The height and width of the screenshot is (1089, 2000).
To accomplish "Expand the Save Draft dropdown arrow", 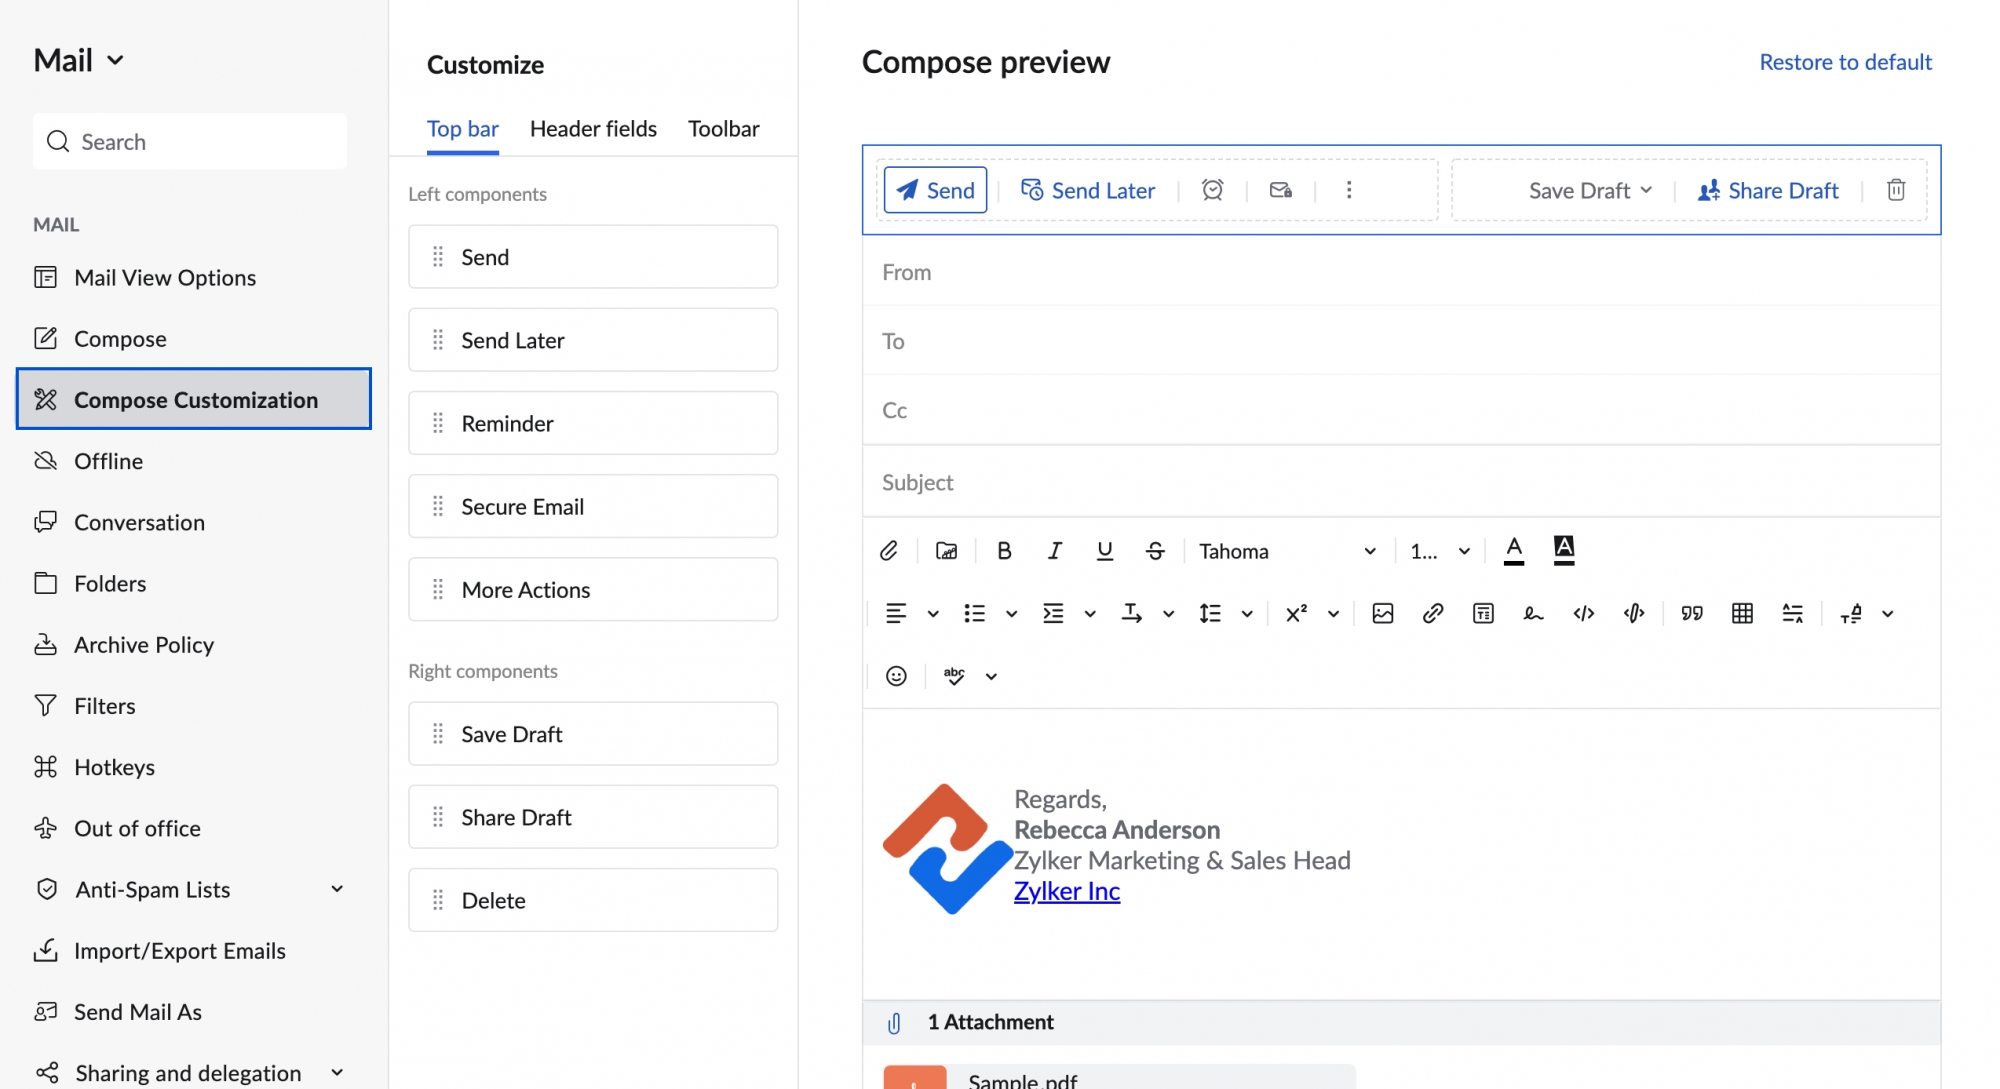I will [1651, 190].
